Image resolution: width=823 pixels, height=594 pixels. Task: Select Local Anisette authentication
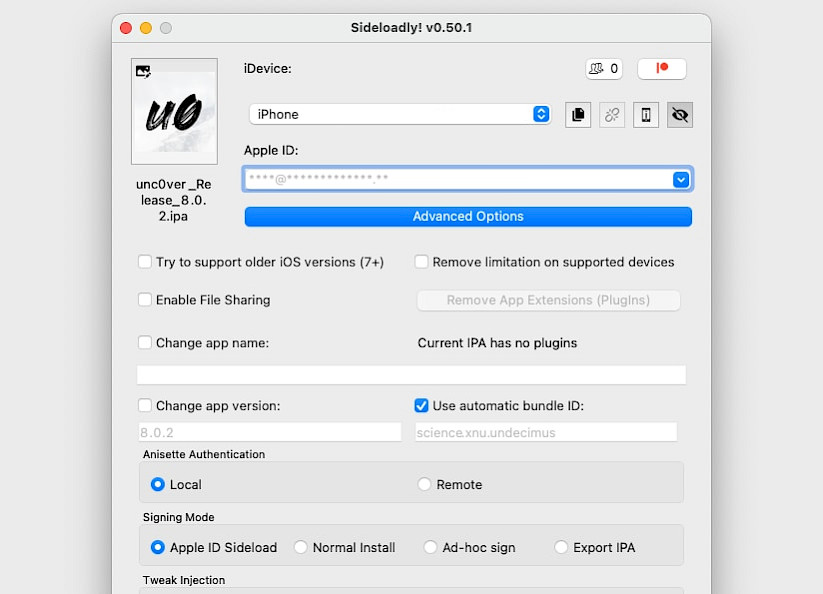[x=157, y=484]
